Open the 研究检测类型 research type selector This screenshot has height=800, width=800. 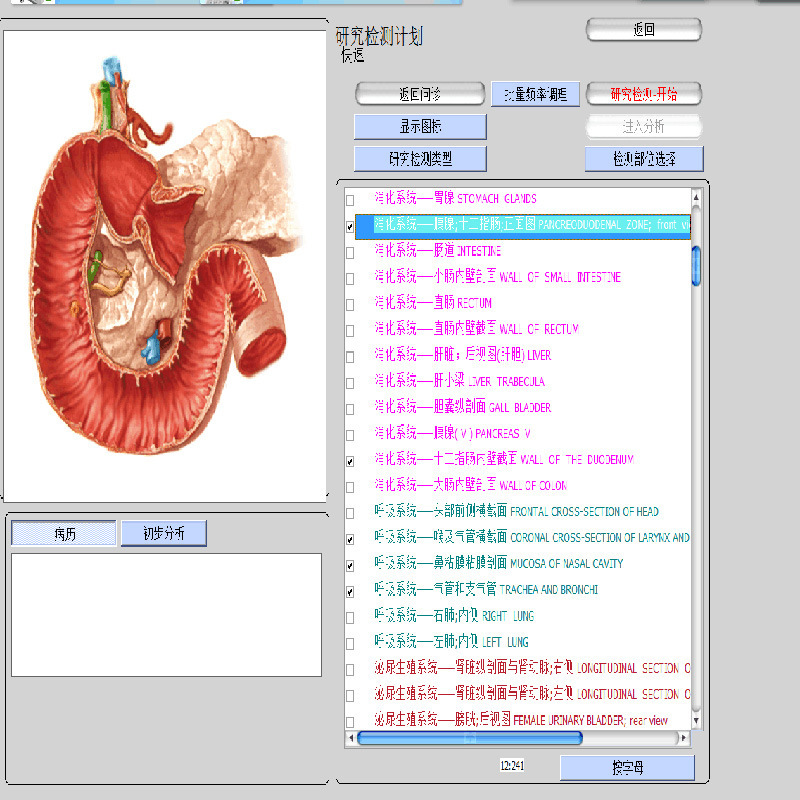420,159
